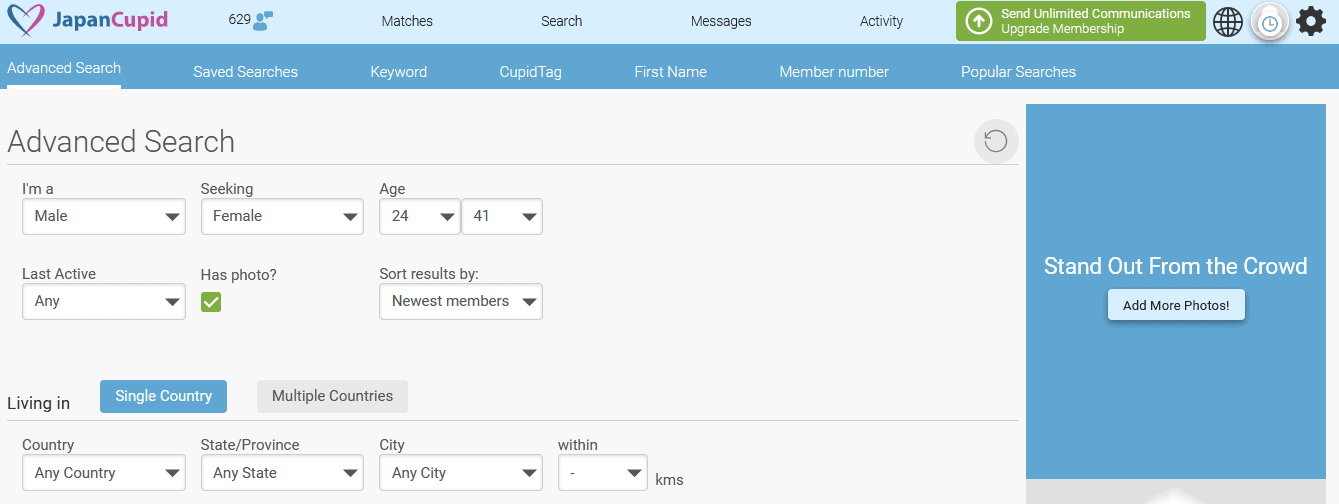The width and height of the screenshot is (1339, 504).
Task: Open settings gear icon
Action: (1311, 21)
